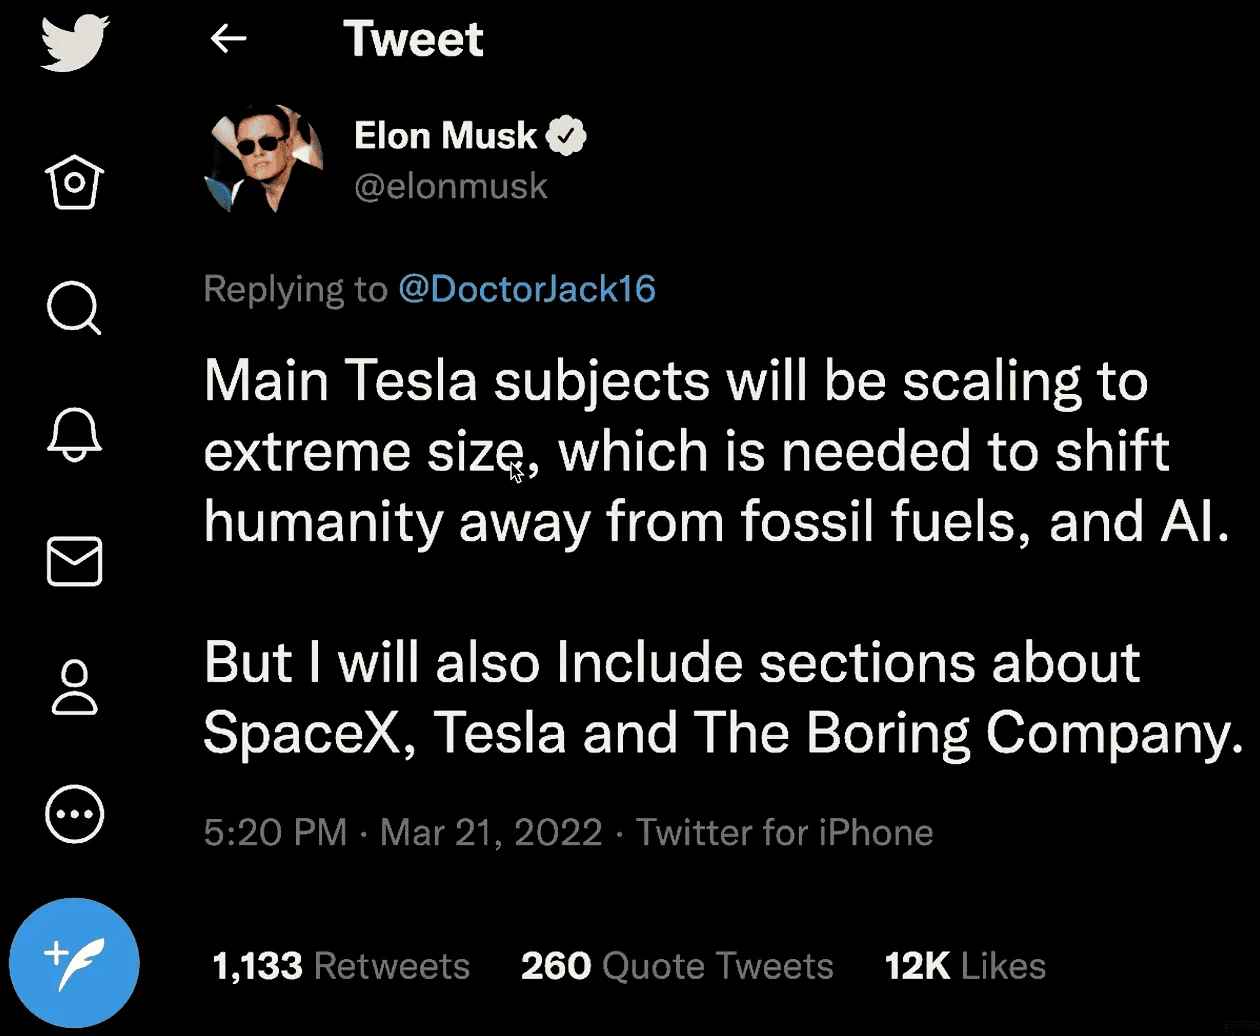Open the More options menu
Viewport: 1260px width, 1036px height.
tap(73, 813)
